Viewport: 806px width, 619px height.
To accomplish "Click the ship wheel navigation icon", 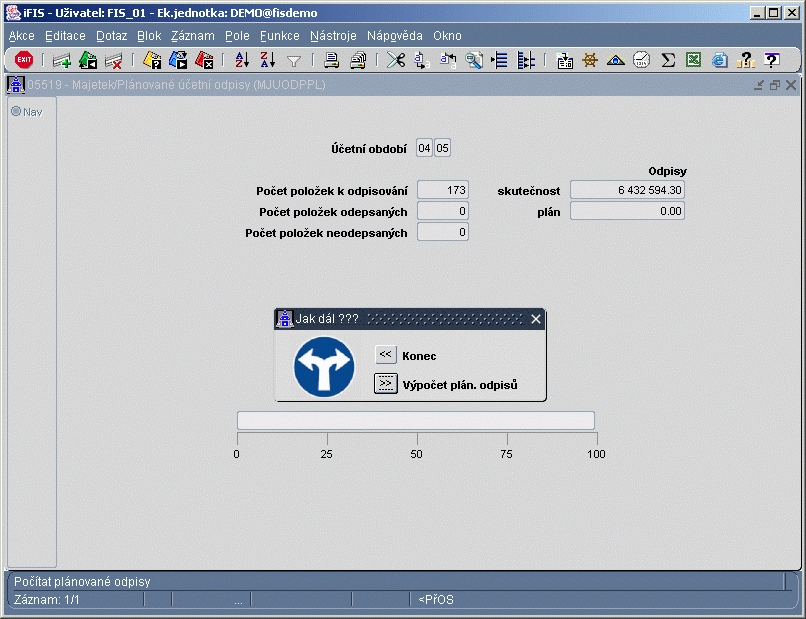I will [x=590, y=61].
